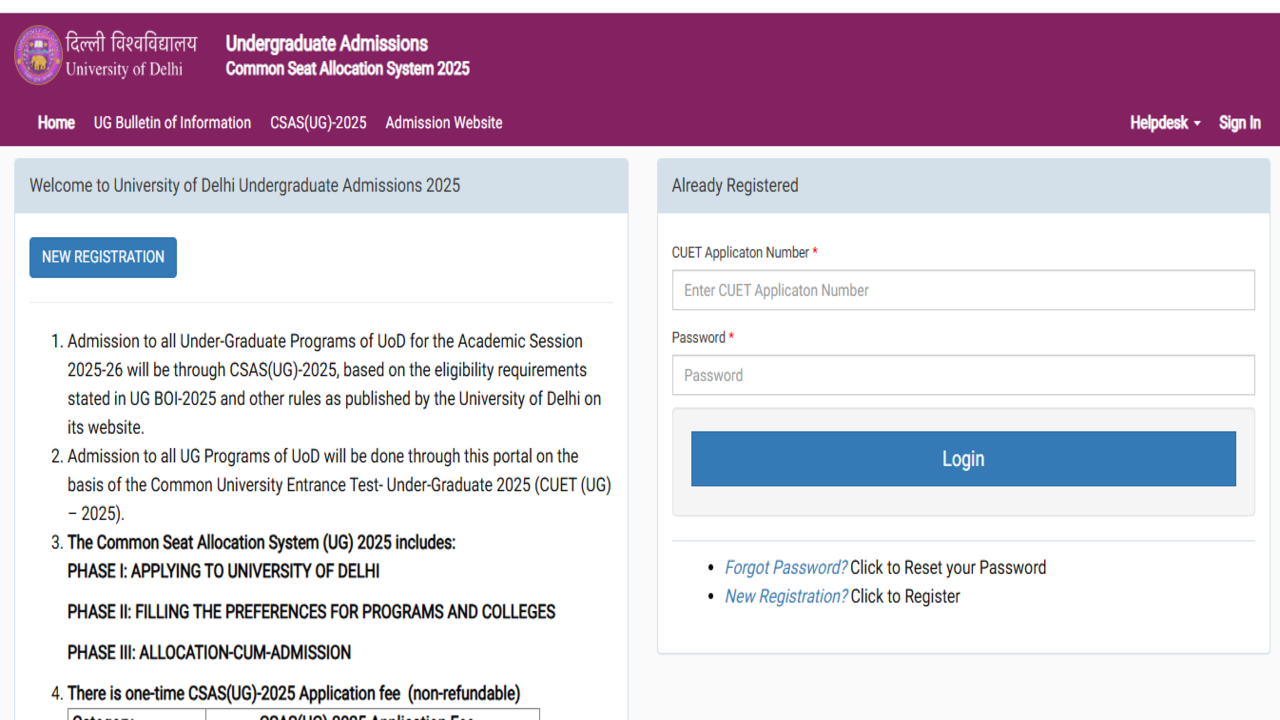This screenshot has width=1280, height=720.
Task: Open the Forgot Password? link
Action: pyautogui.click(x=786, y=568)
